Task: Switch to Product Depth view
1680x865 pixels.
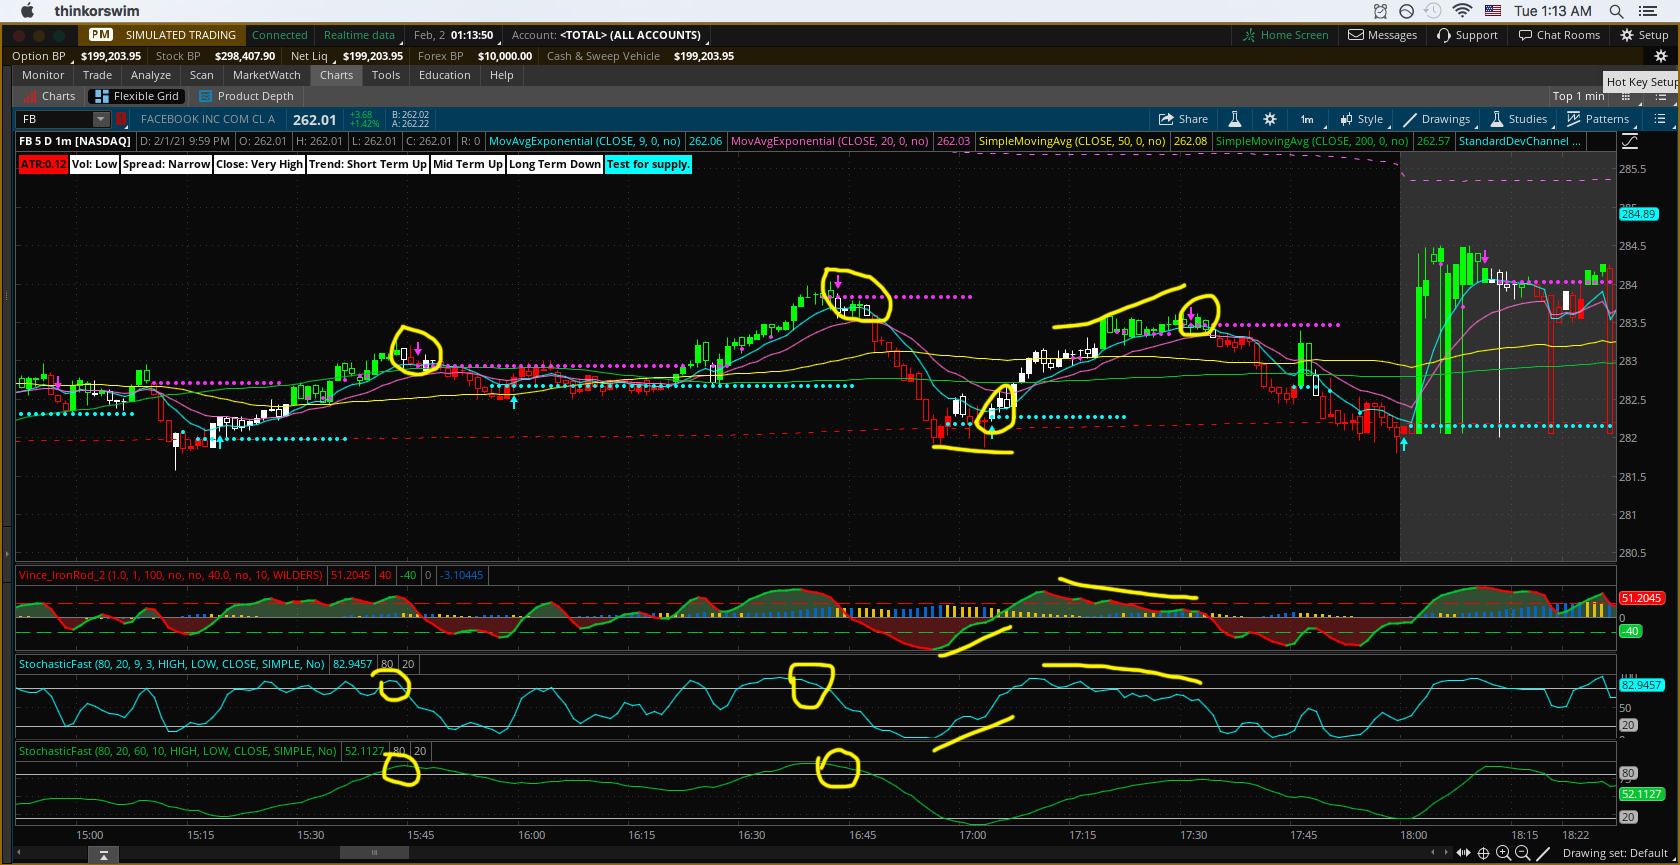Action: 246,96
